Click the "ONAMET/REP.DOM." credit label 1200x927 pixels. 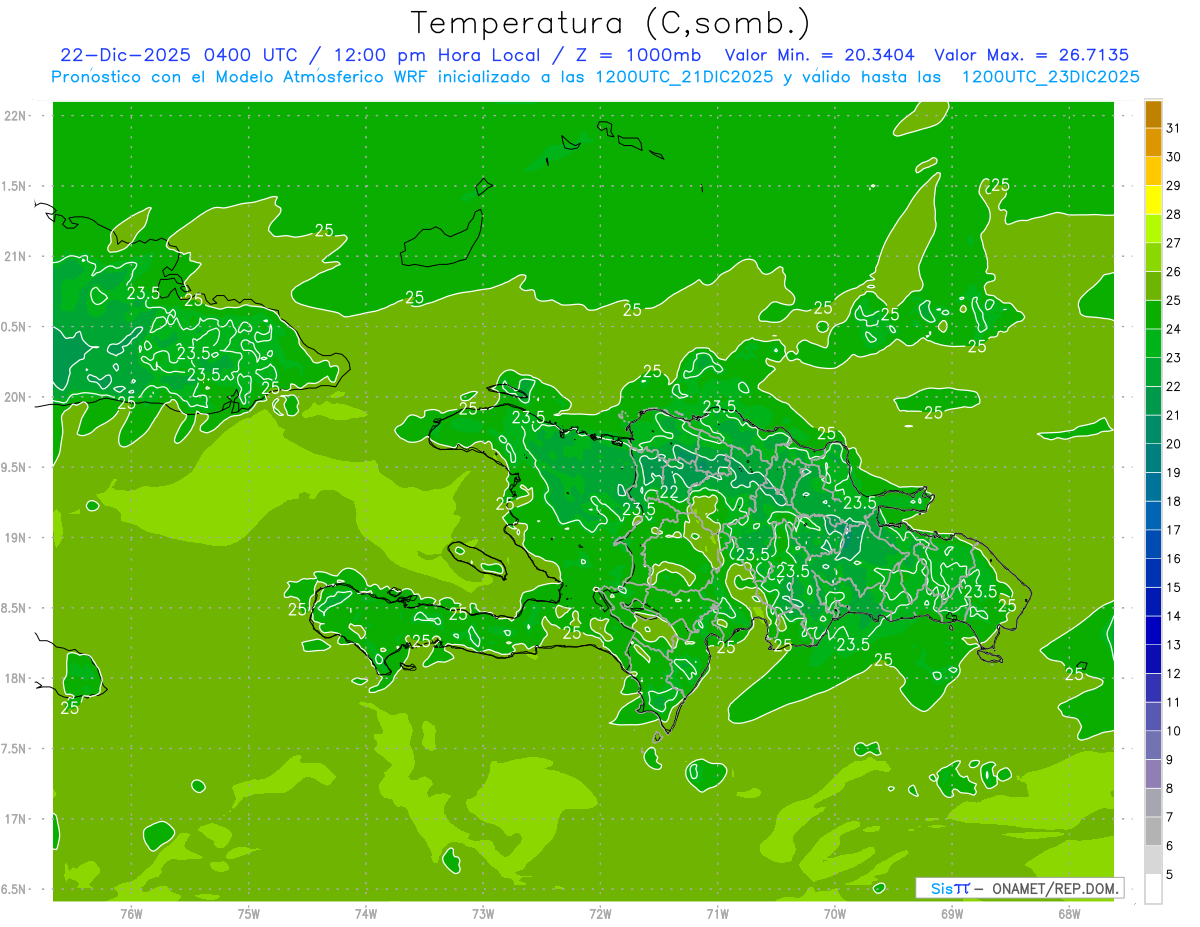tap(1056, 888)
